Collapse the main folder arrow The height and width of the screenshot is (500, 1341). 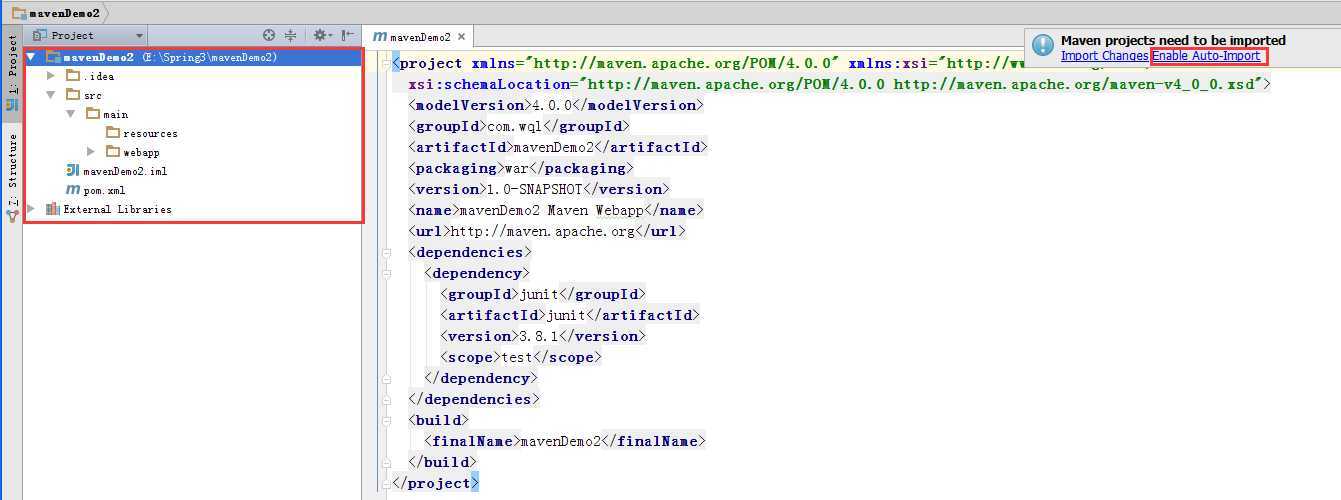71,114
